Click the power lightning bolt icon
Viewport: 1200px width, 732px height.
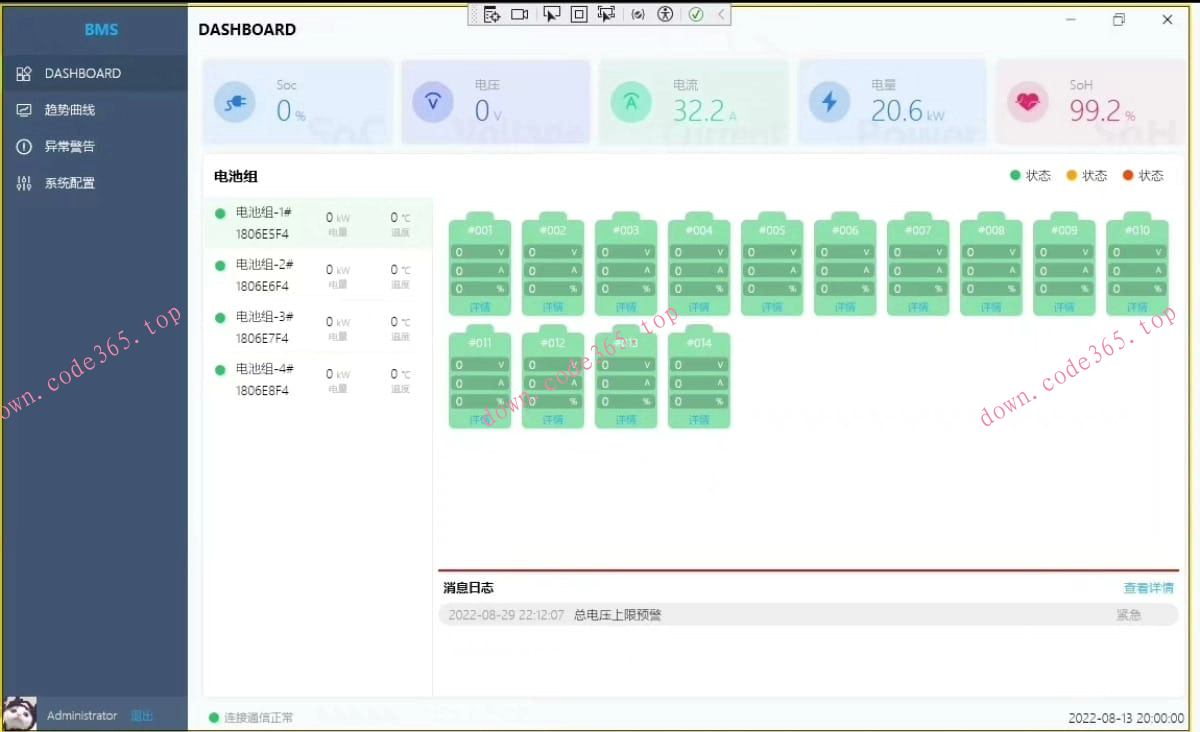(x=829, y=102)
